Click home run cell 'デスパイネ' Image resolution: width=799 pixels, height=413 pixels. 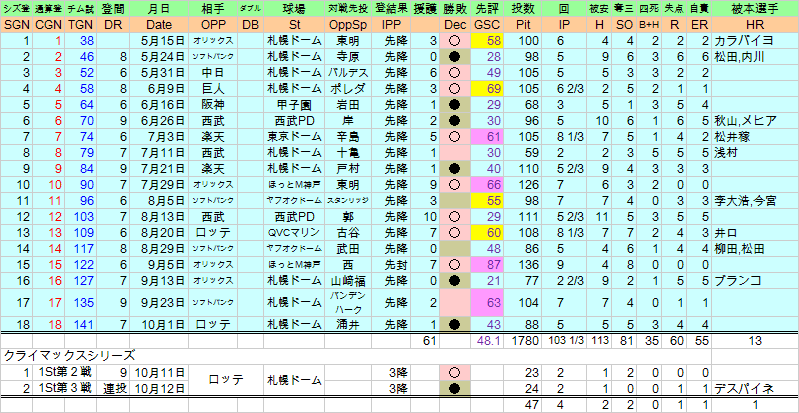coord(755,388)
